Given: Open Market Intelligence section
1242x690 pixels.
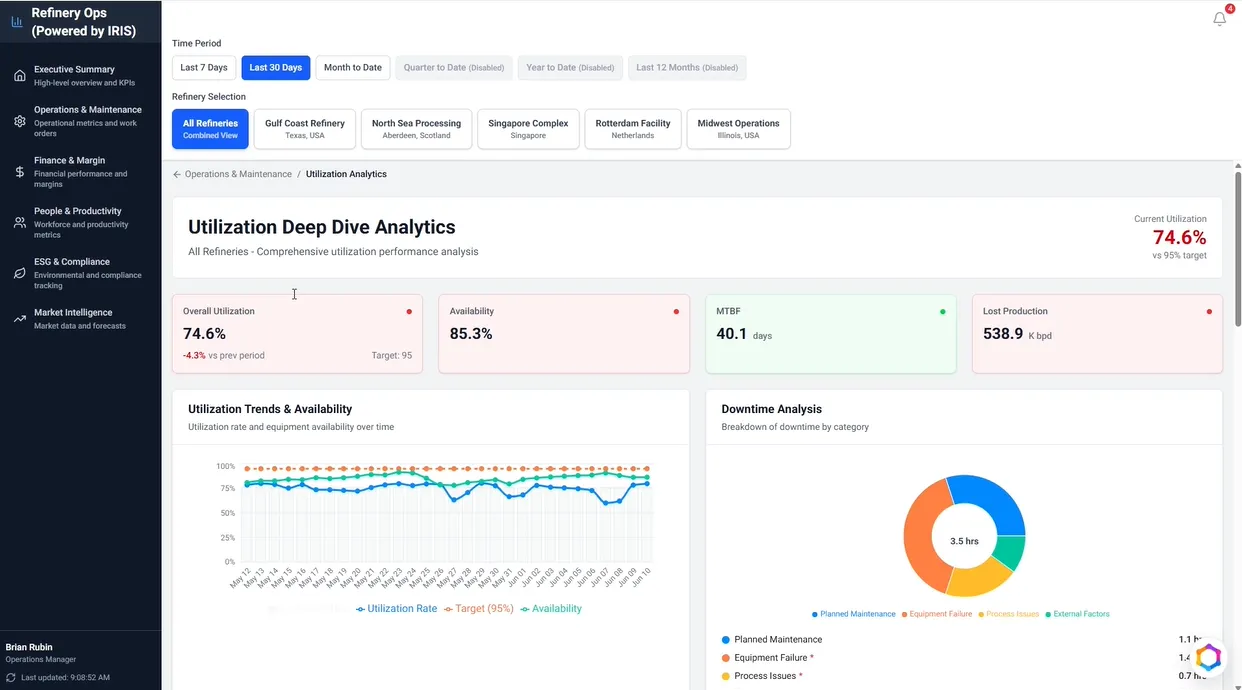Looking at the screenshot, I should coord(80,319).
